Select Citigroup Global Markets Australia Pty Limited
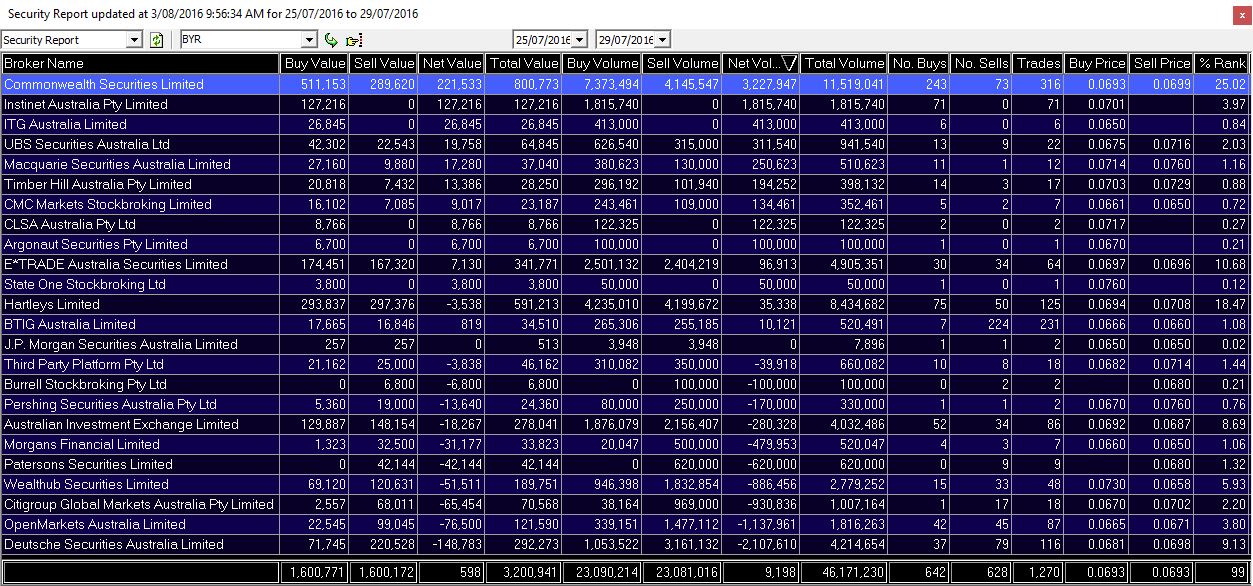The width and height of the screenshot is (1253, 586). click(625, 504)
